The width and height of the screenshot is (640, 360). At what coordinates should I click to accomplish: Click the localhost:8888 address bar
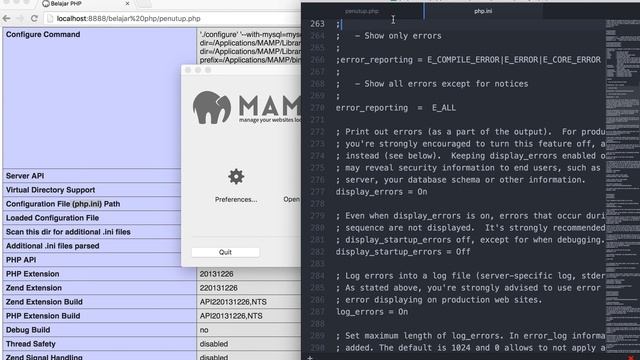point(171,19)
